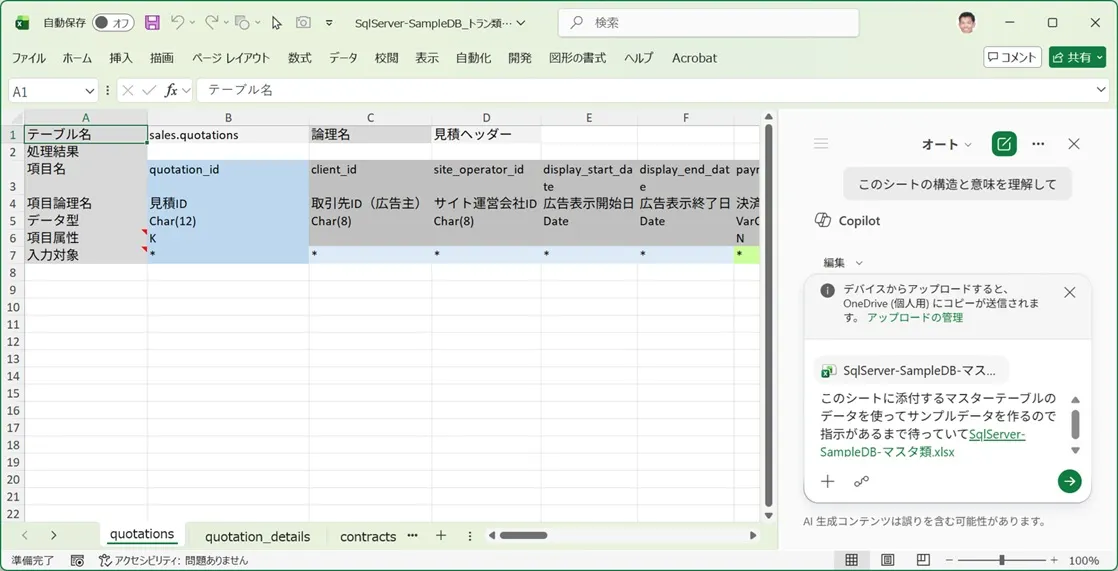Click the Save icon in title bar
The height and width of the screenshot is (571, 1118).
tap(152, 23)
